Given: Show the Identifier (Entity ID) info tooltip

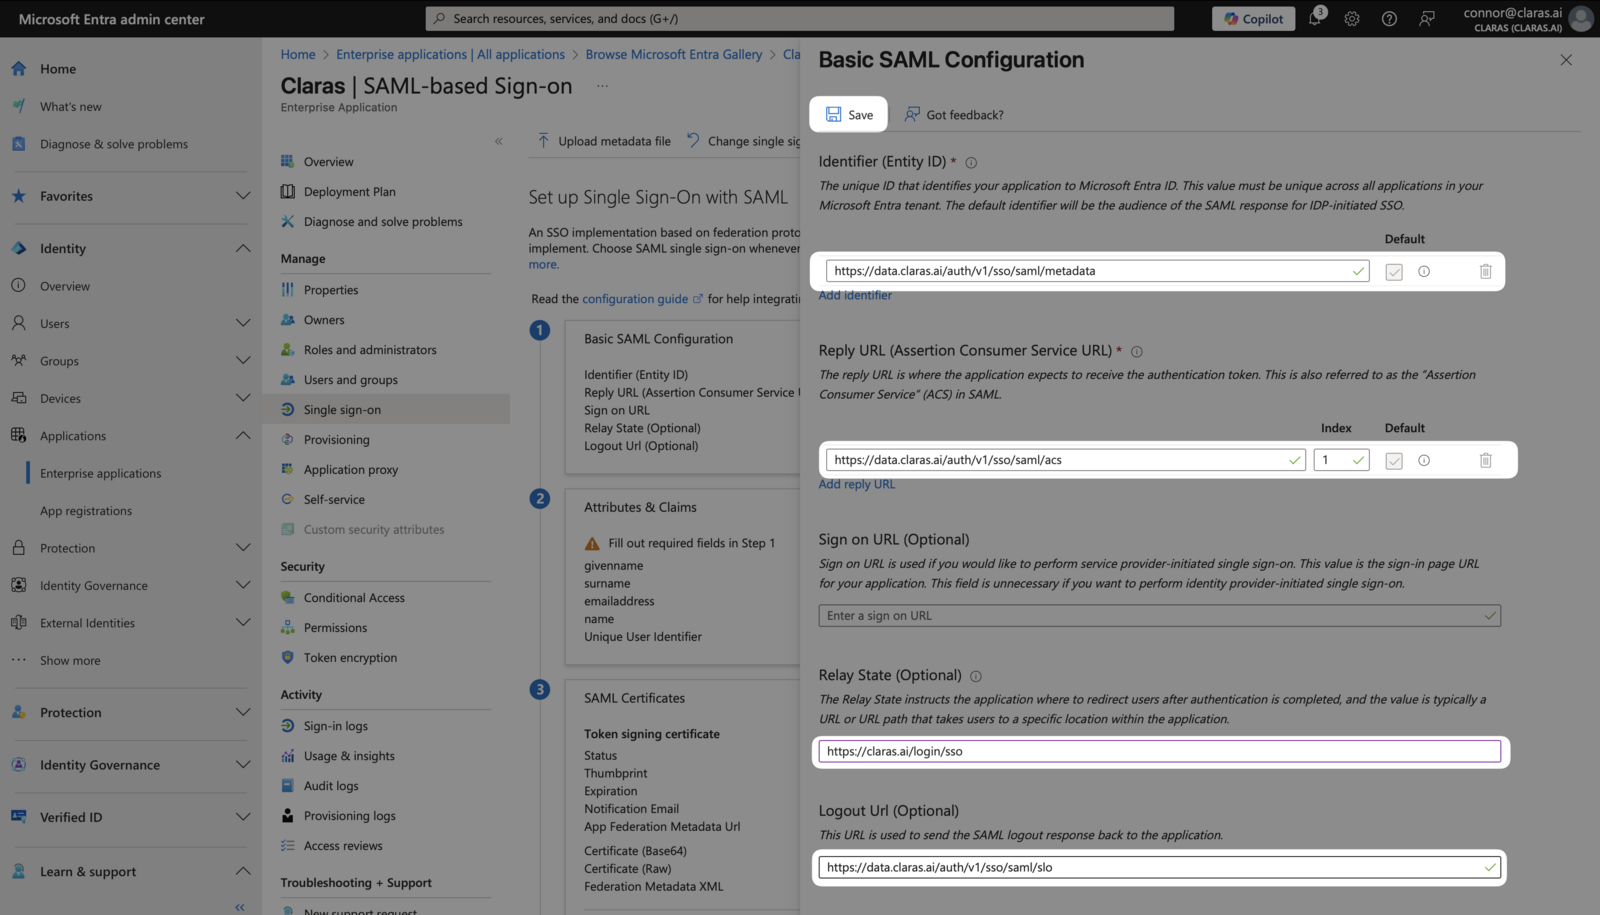Looking at the screenshot, I should [971, 162].
